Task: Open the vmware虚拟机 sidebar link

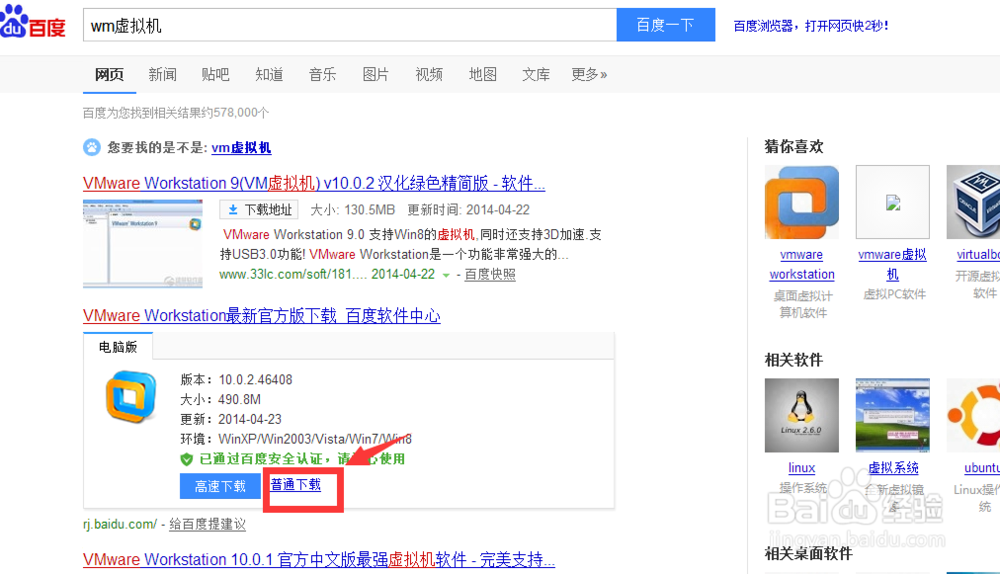Action: pos(893,265)
